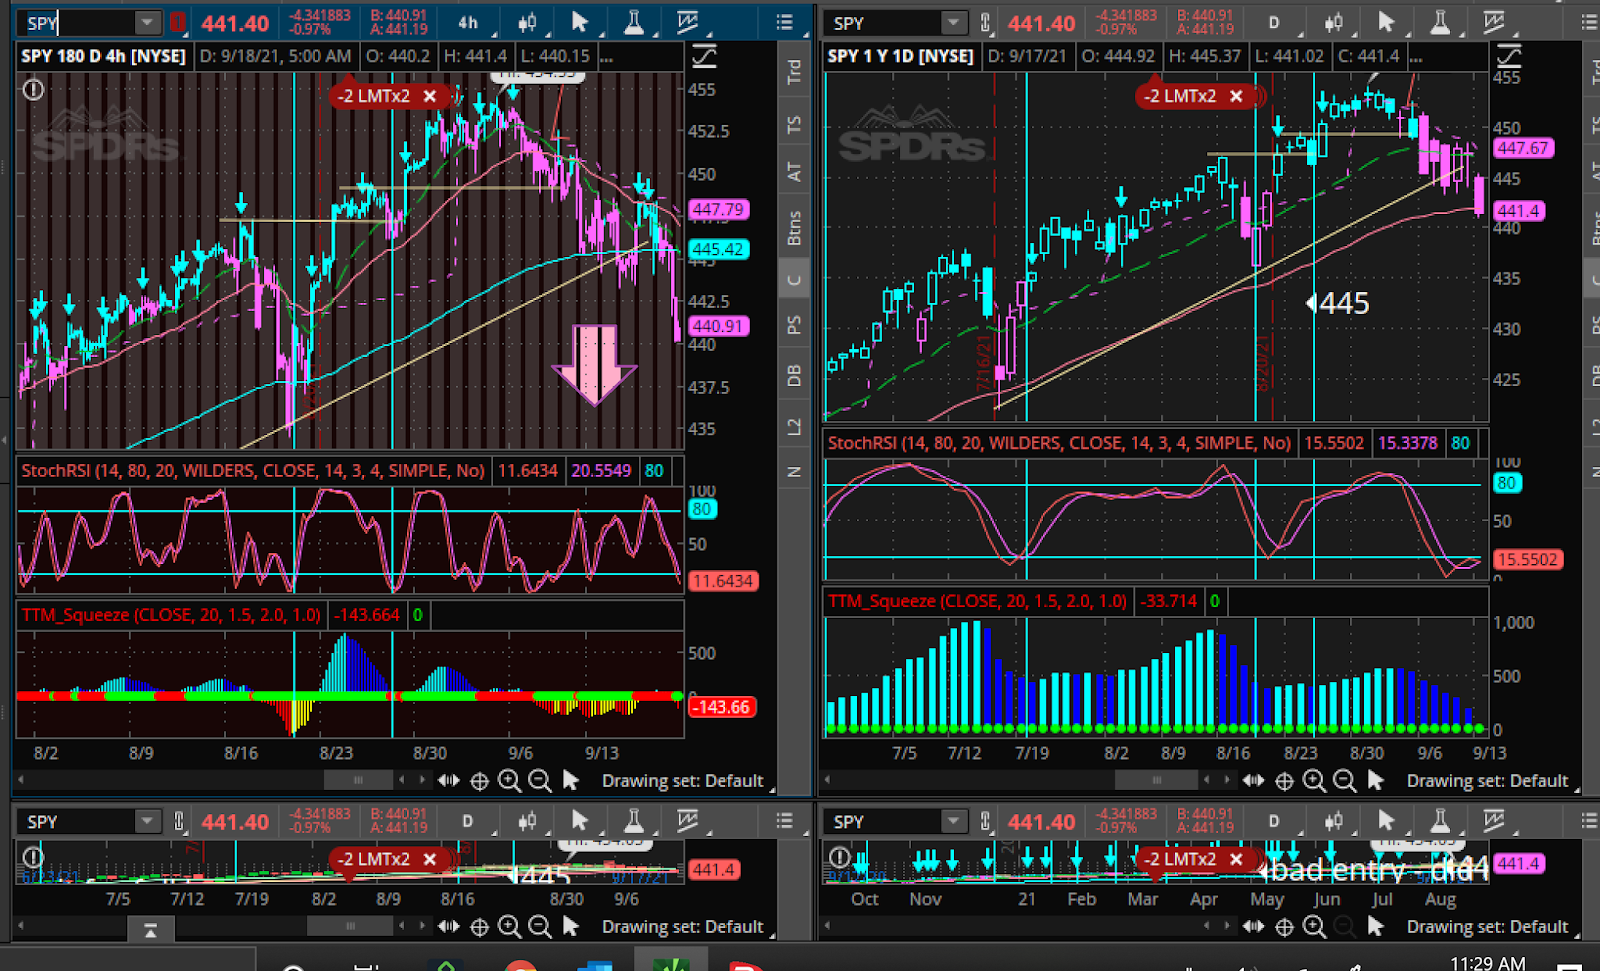
Task: Select the pointer drawing tool in top-left chart header
Action: 580,23
